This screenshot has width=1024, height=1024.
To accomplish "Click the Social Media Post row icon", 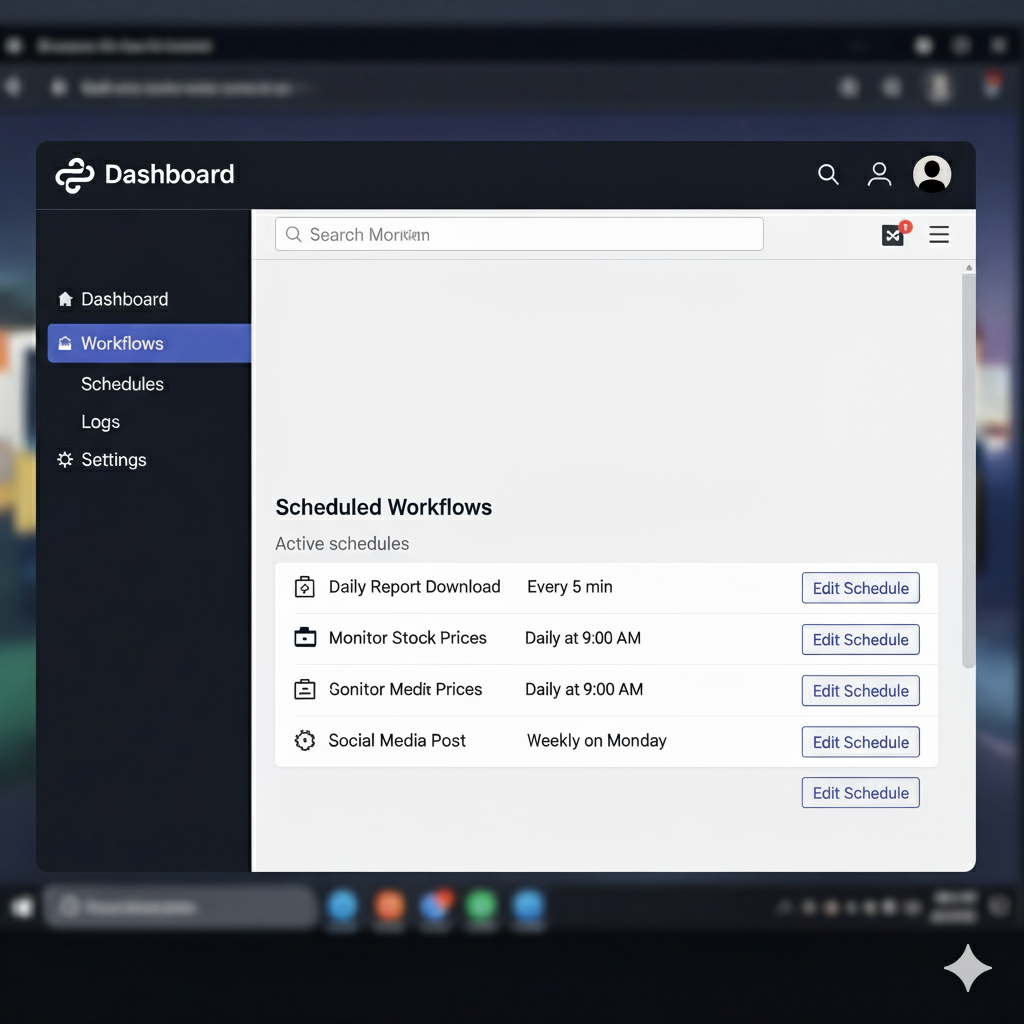I will [305, 741].
